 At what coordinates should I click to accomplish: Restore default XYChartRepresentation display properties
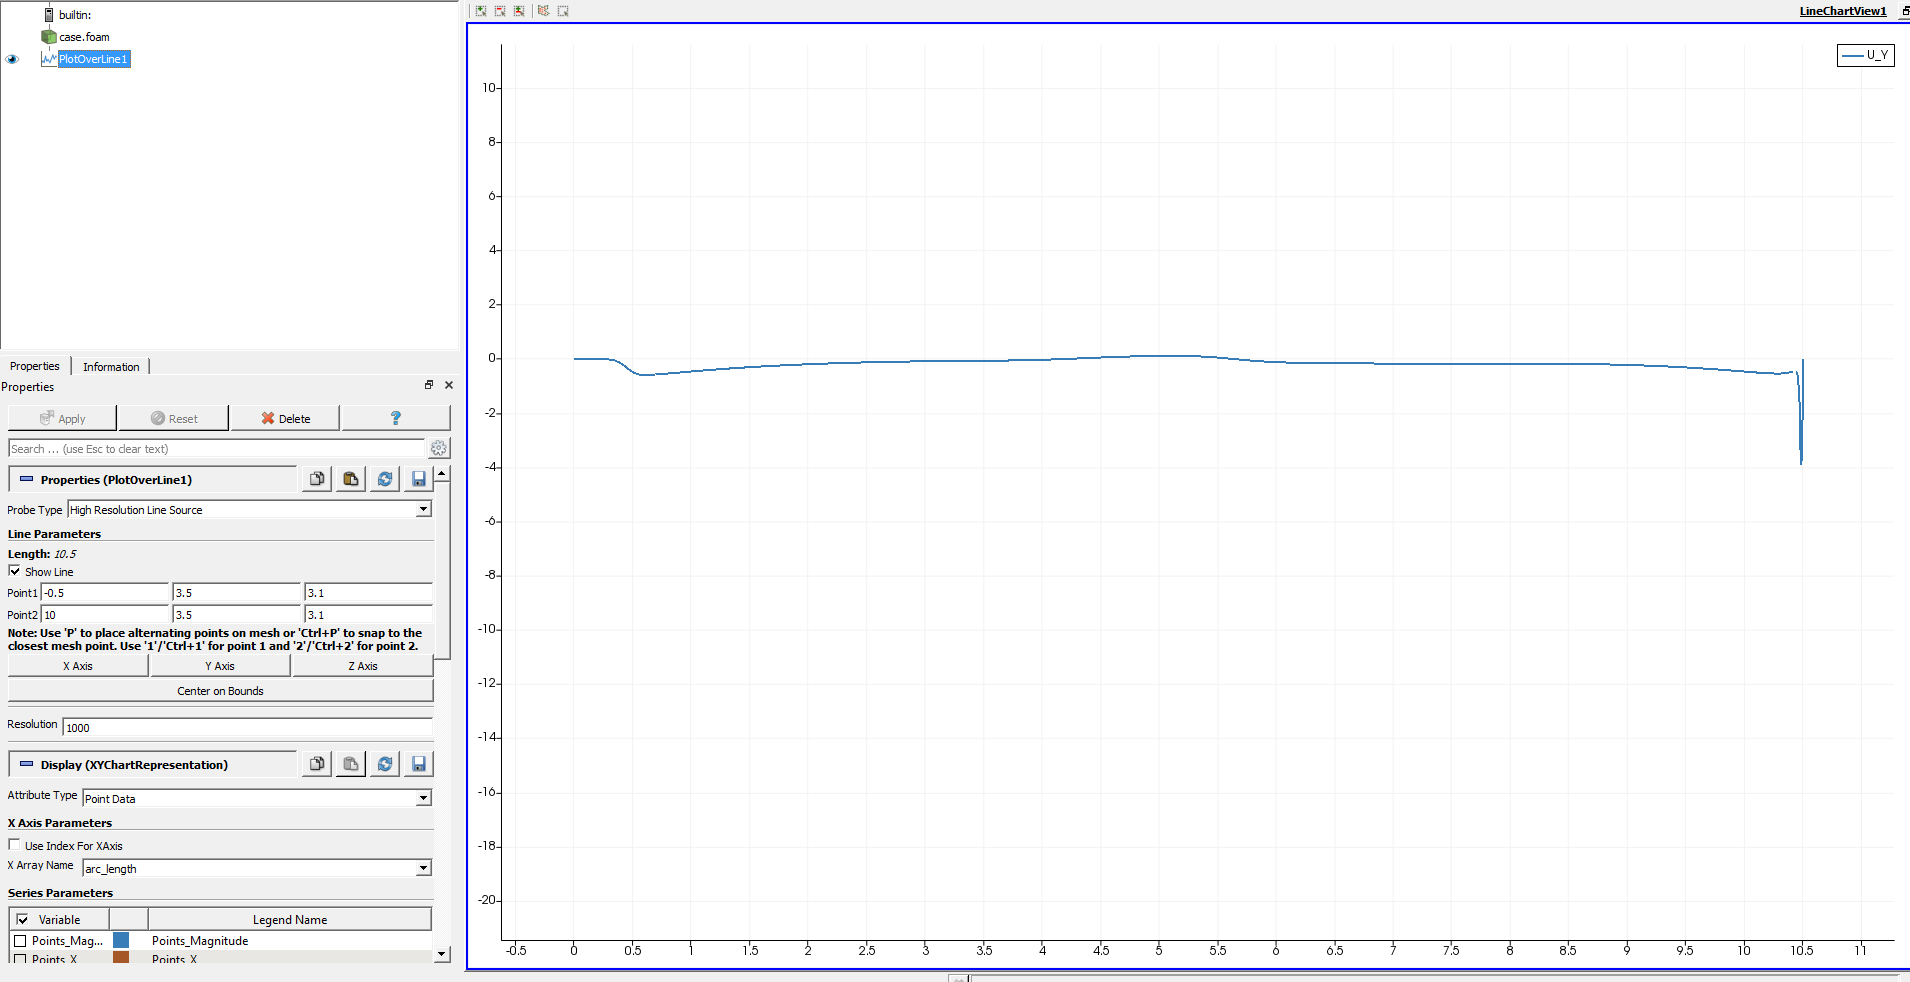click(x=385, y=764)
